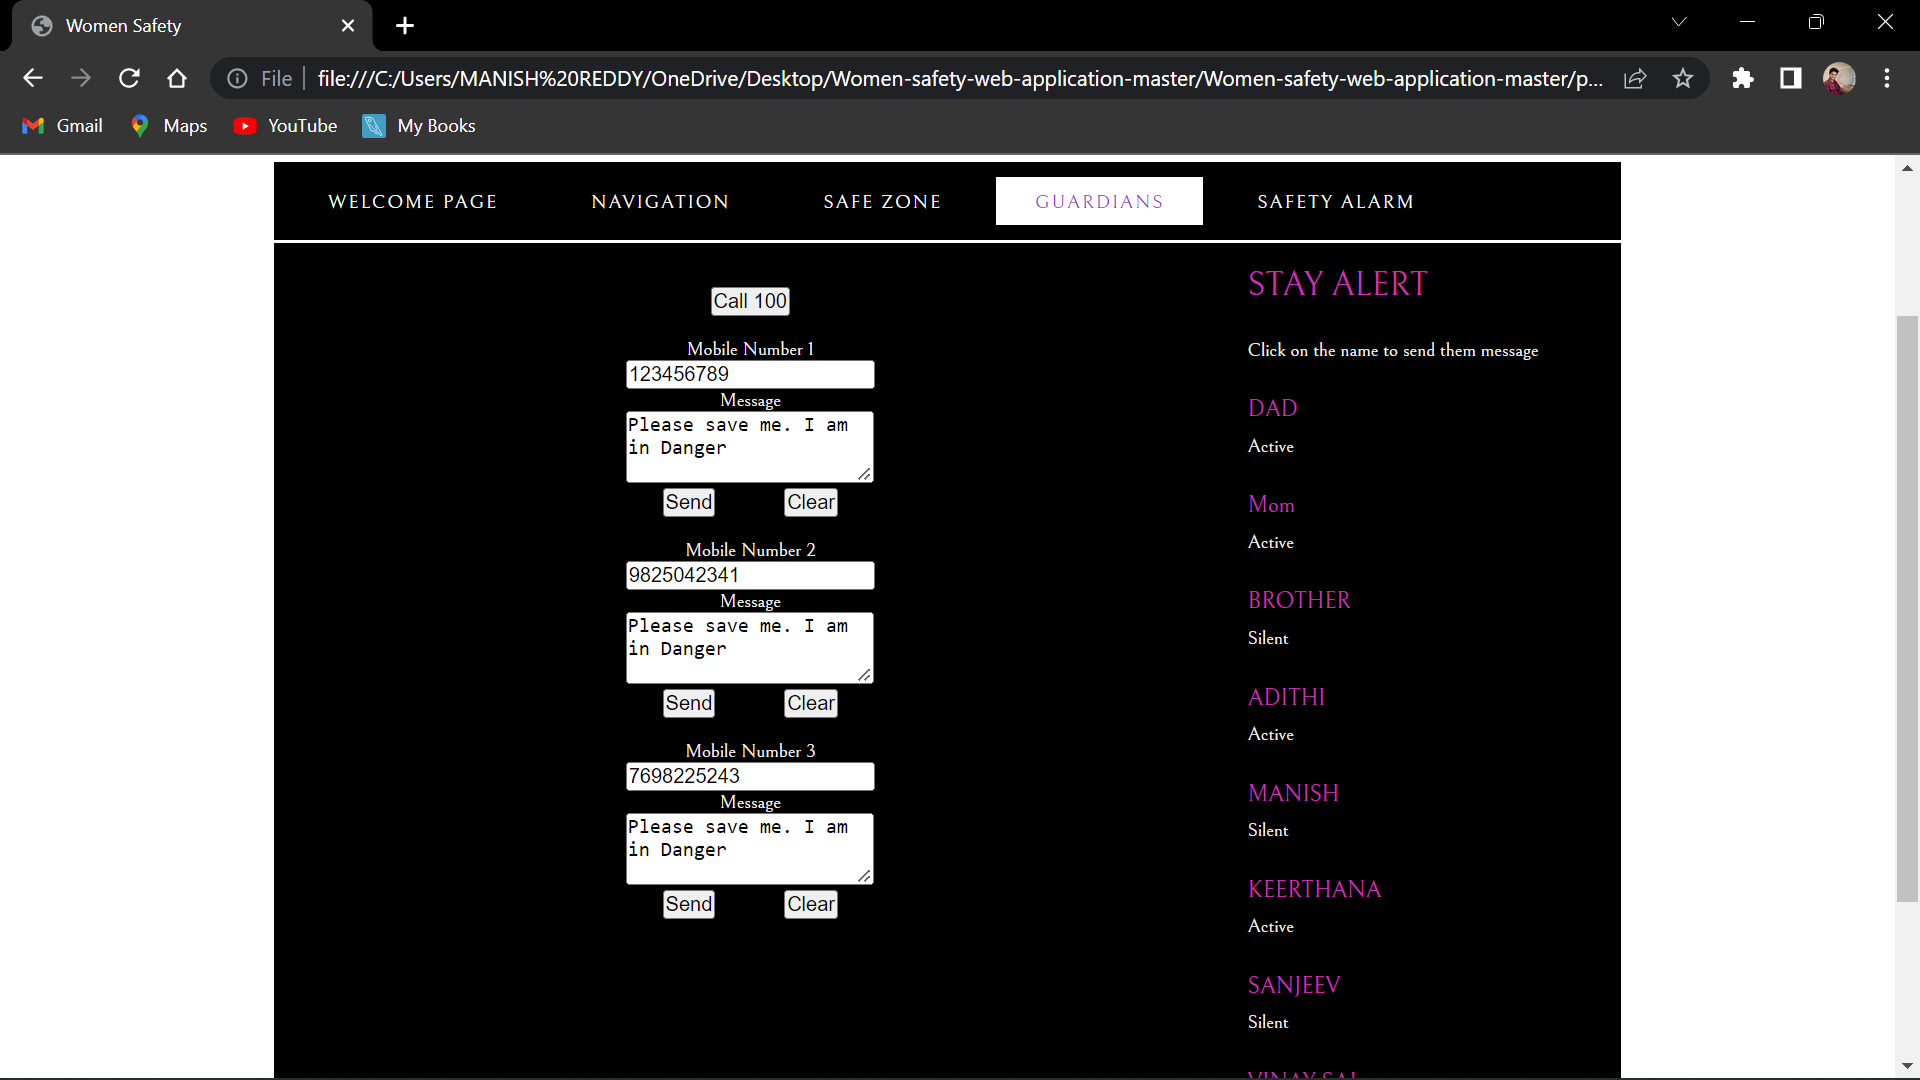Focus the Mobile Number 1 field

[x=750, y=374]
